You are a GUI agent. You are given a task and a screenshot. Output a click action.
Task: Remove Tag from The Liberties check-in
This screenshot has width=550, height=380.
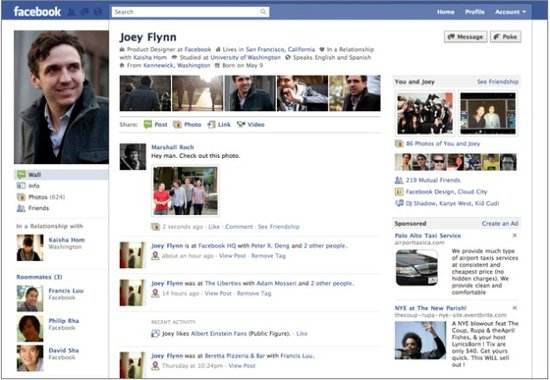pos(254,293)
